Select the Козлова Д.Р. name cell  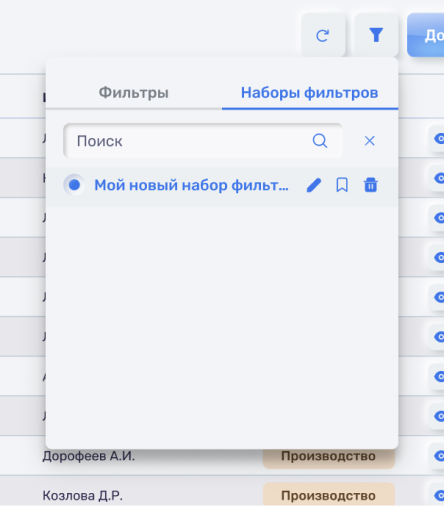coord(82,496)
